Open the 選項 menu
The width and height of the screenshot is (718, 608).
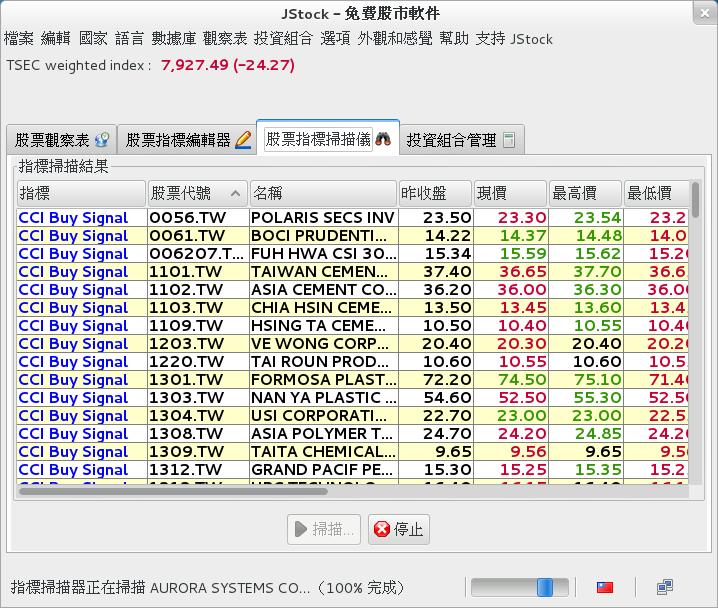(335, 38)
